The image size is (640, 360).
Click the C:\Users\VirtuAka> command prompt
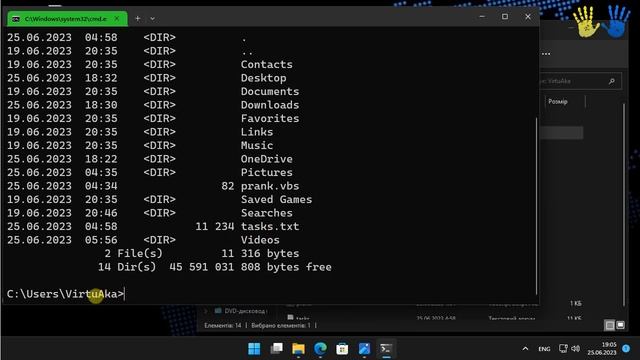click(65, 294)
